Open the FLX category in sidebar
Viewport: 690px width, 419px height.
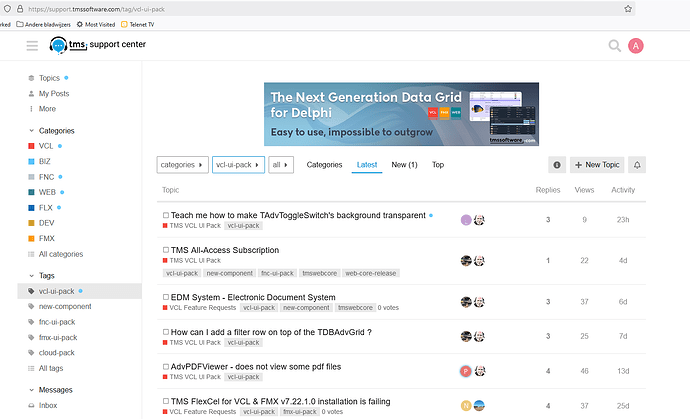(x=45, y=208)
